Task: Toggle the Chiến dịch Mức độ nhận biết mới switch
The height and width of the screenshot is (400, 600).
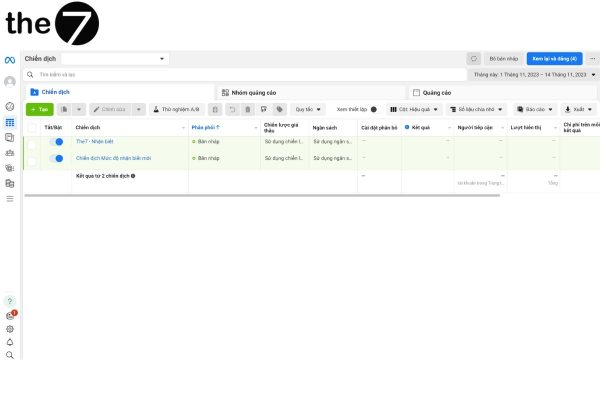Action: tap(55, 158)
